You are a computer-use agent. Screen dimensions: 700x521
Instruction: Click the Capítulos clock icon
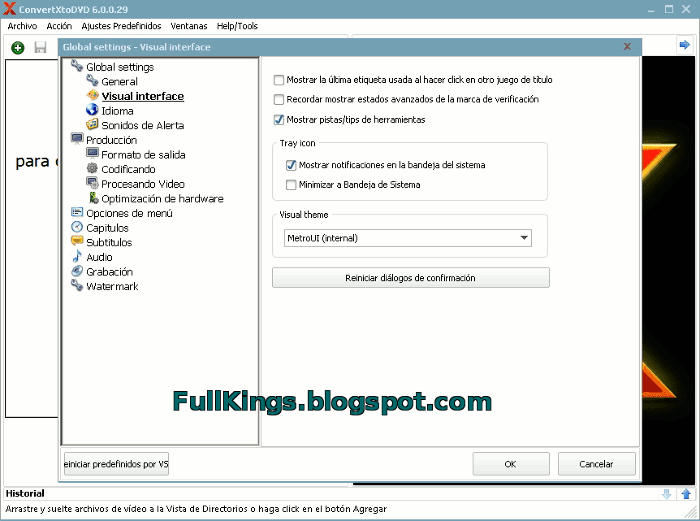77,227
